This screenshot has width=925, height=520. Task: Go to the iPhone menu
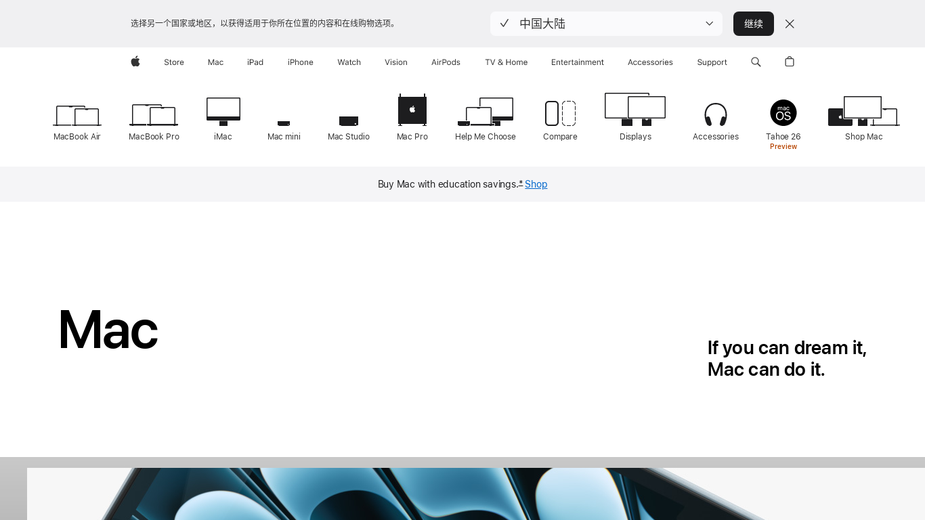click(x=300, y=62)
